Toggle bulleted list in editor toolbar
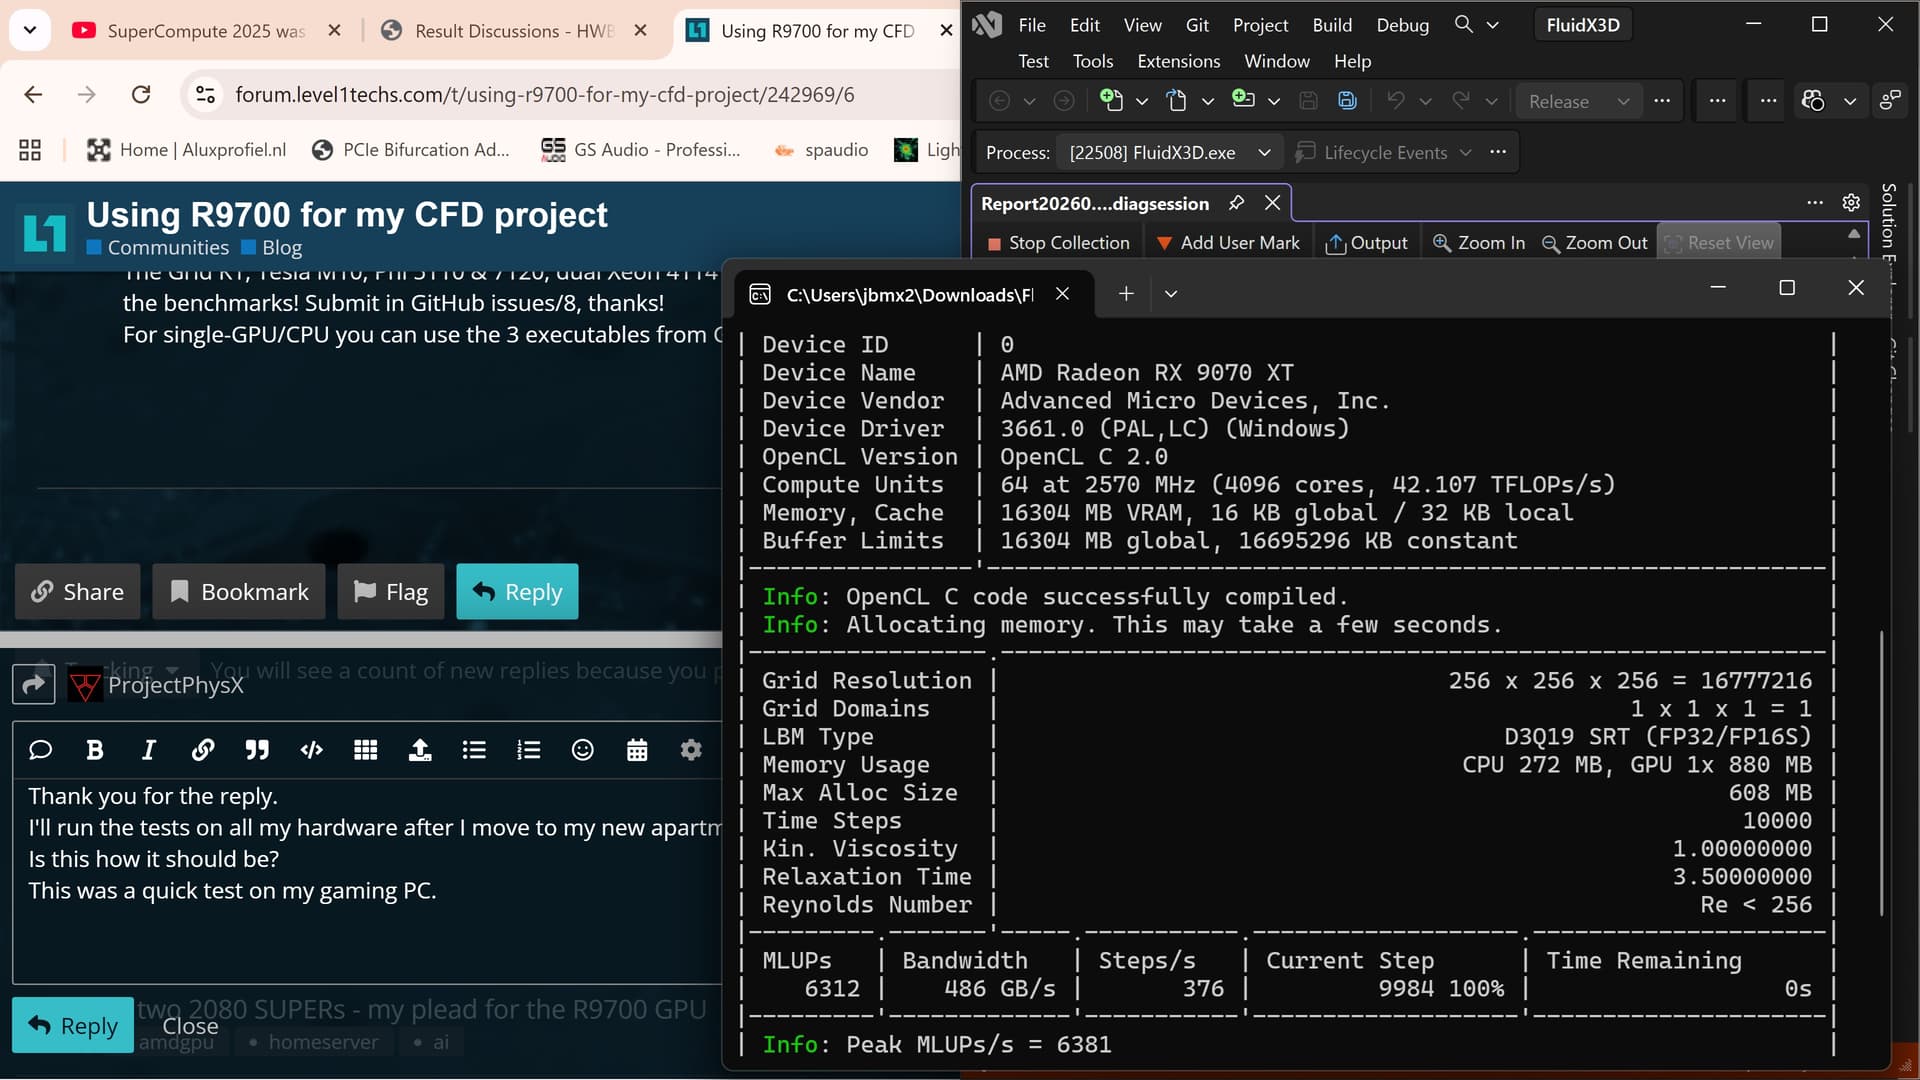This screenshot has height=1080, width=1920. pos(474,750)
